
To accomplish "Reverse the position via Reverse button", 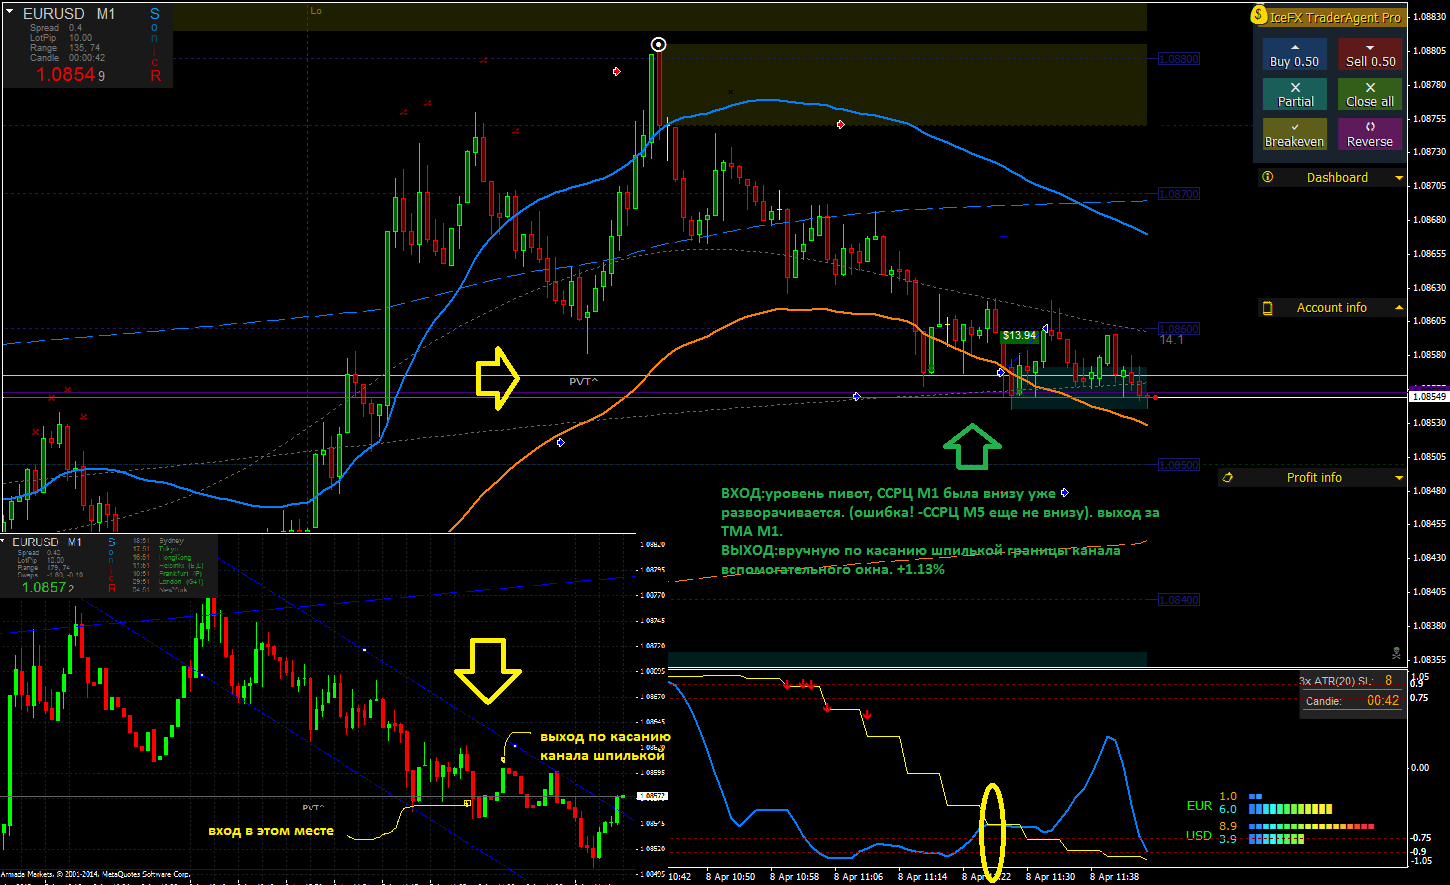I will point(1370,134).
